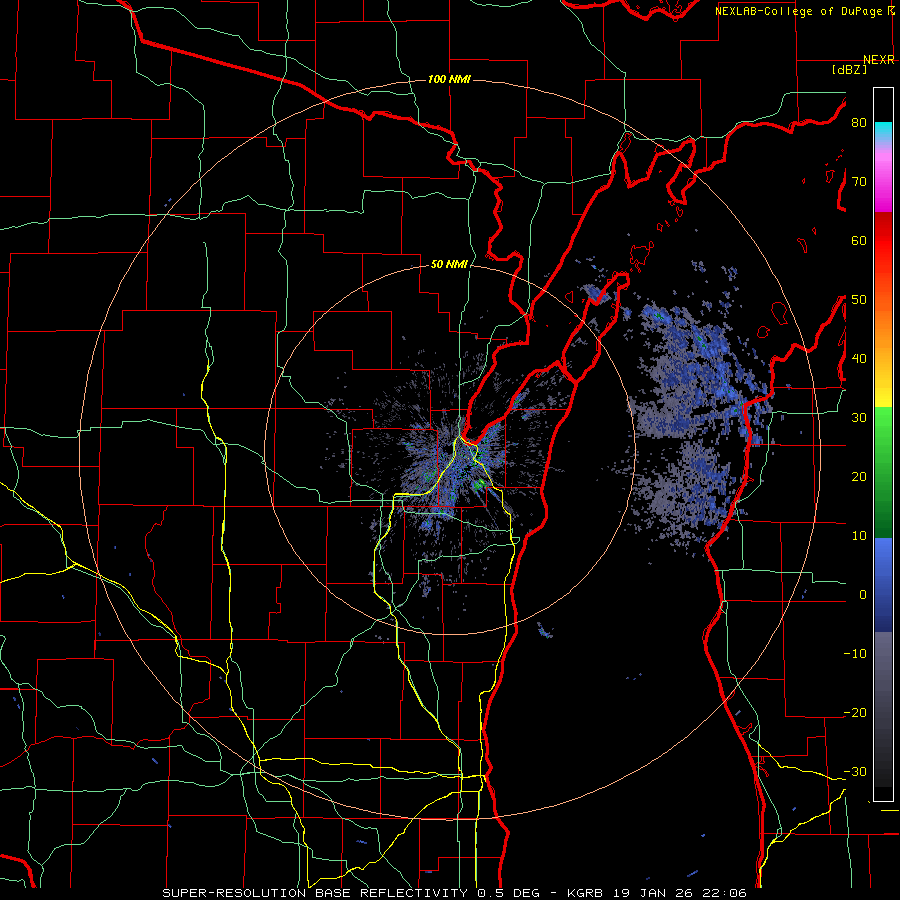
Task: Click the '40' value on the dBZ scale
Action: [x=859, y=359]
